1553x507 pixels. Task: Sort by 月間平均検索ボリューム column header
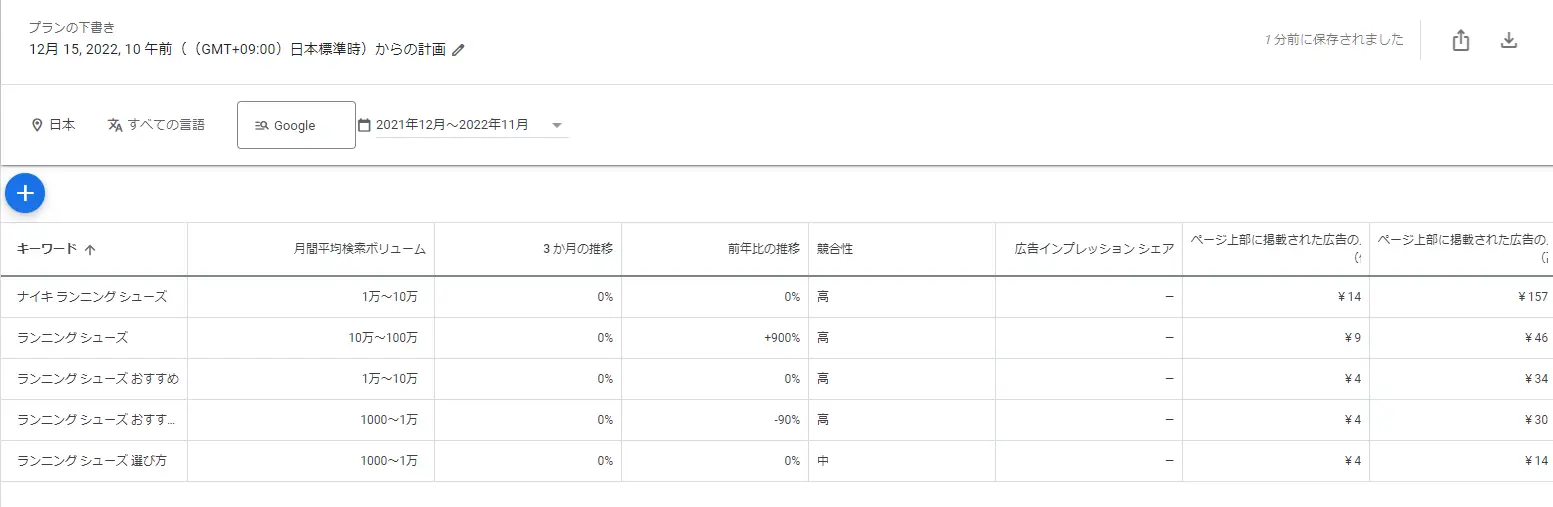[359, 249]
